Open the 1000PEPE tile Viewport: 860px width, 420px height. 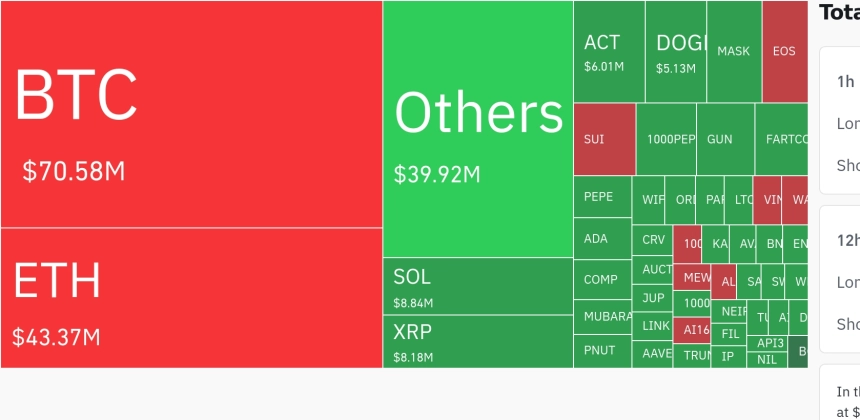click(666, 139)
